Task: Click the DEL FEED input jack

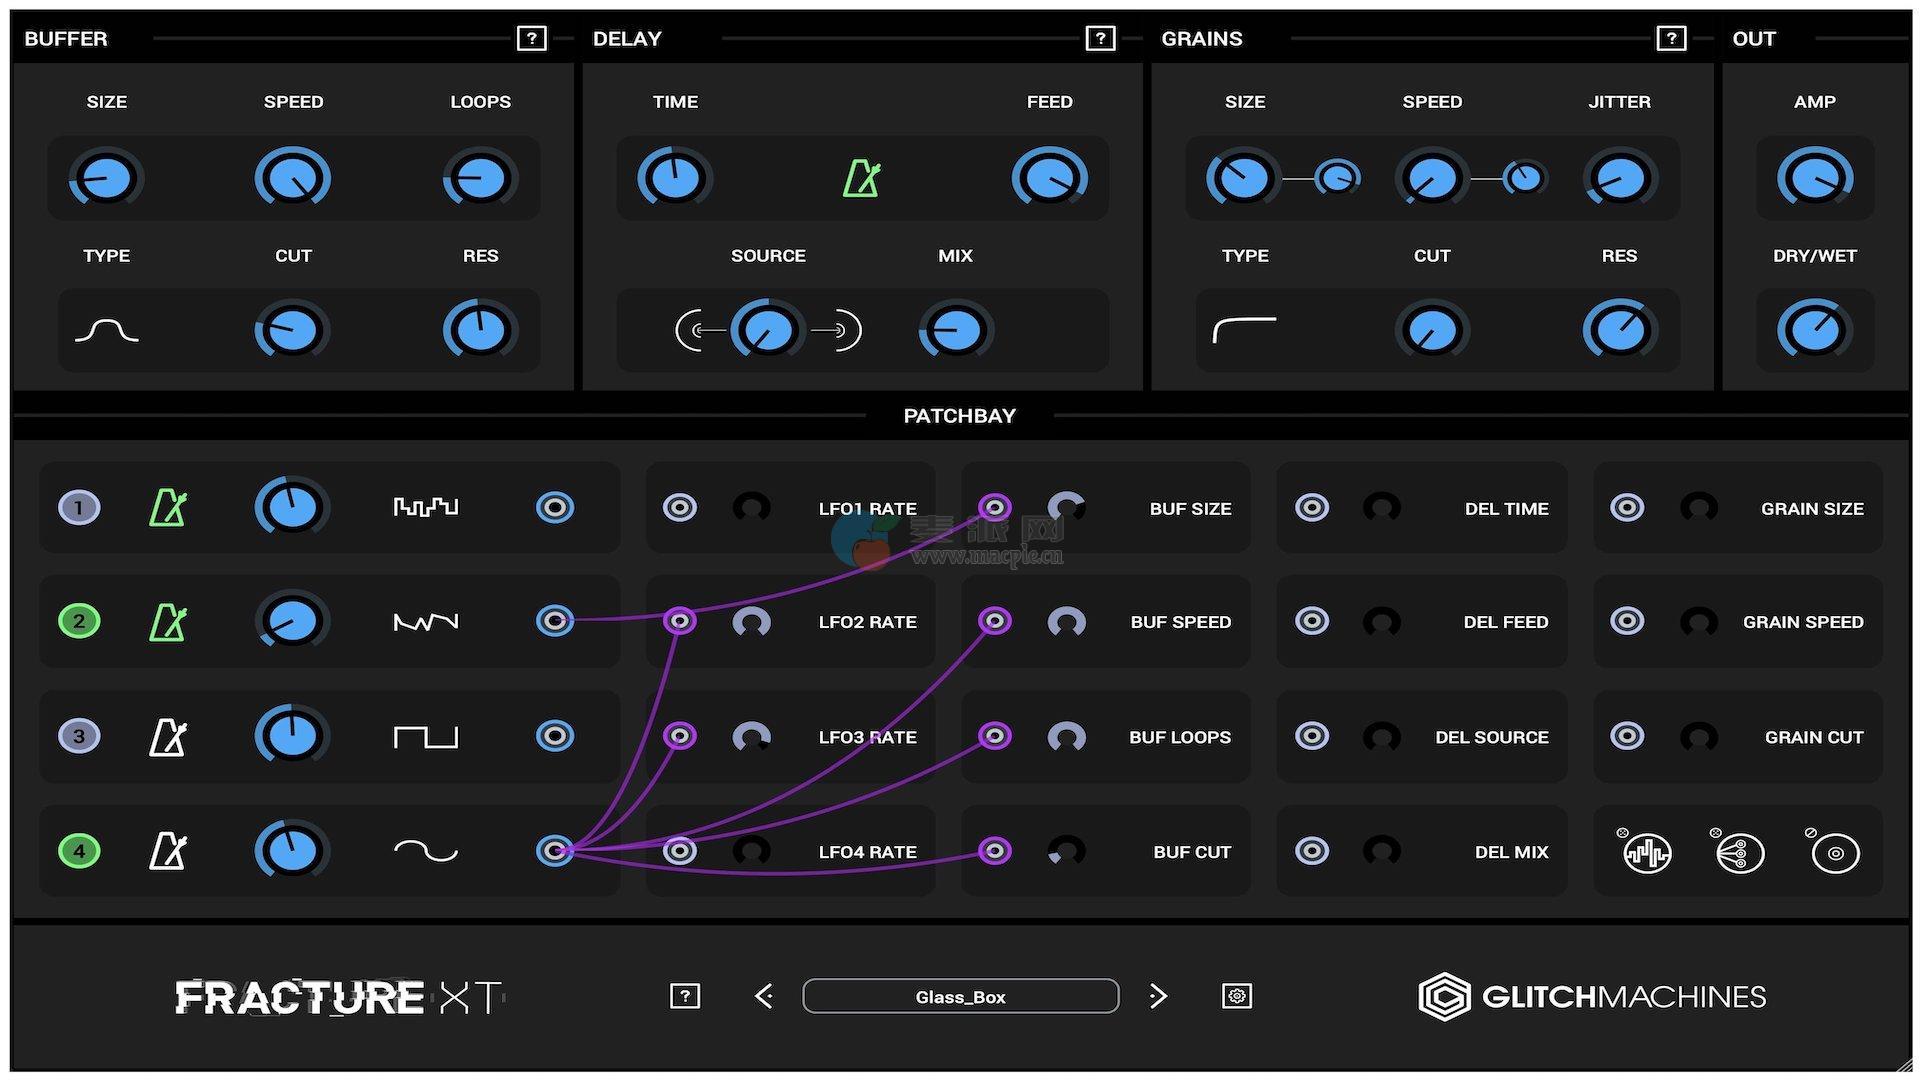Action: [x=1312, y=621]
